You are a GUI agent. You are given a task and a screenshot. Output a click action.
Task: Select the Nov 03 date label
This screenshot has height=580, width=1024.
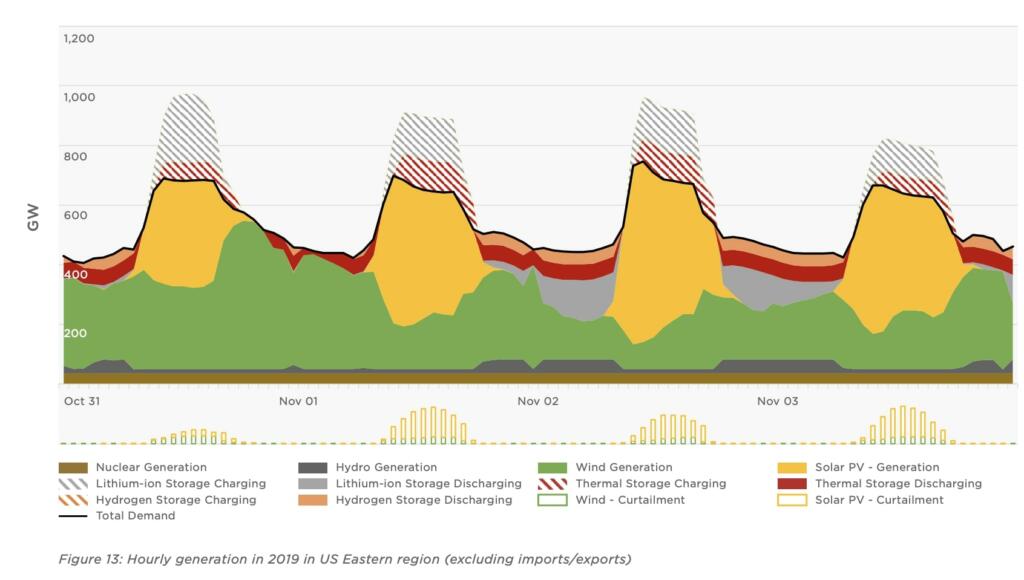(777, 401)
